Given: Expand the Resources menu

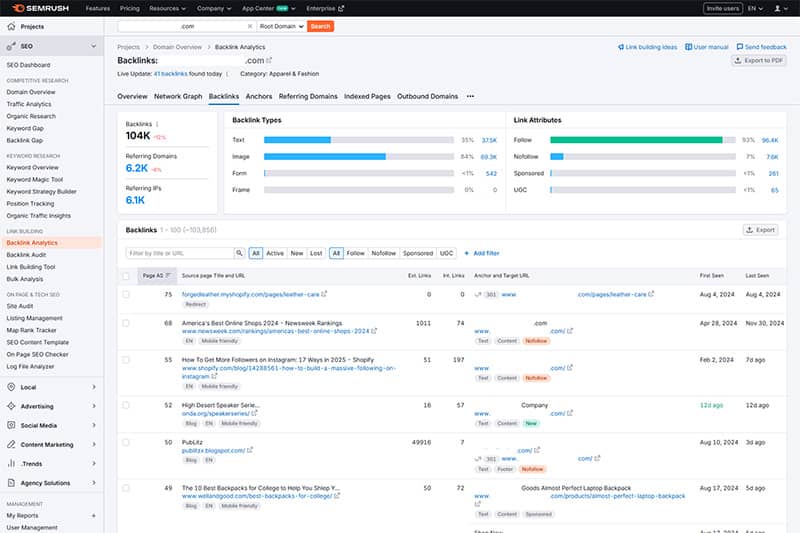Looking at the screenshot, I should point(167,8).
